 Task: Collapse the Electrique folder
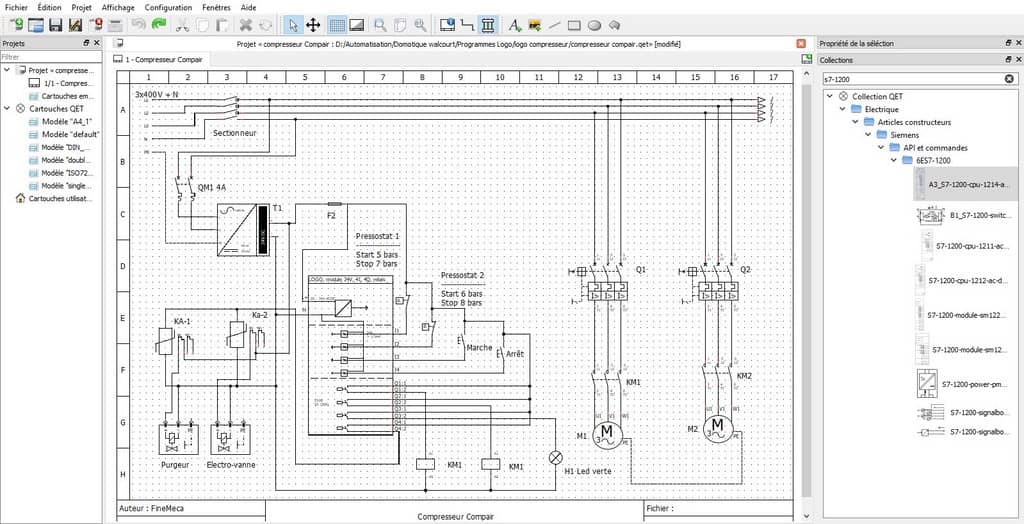(843, 109)
